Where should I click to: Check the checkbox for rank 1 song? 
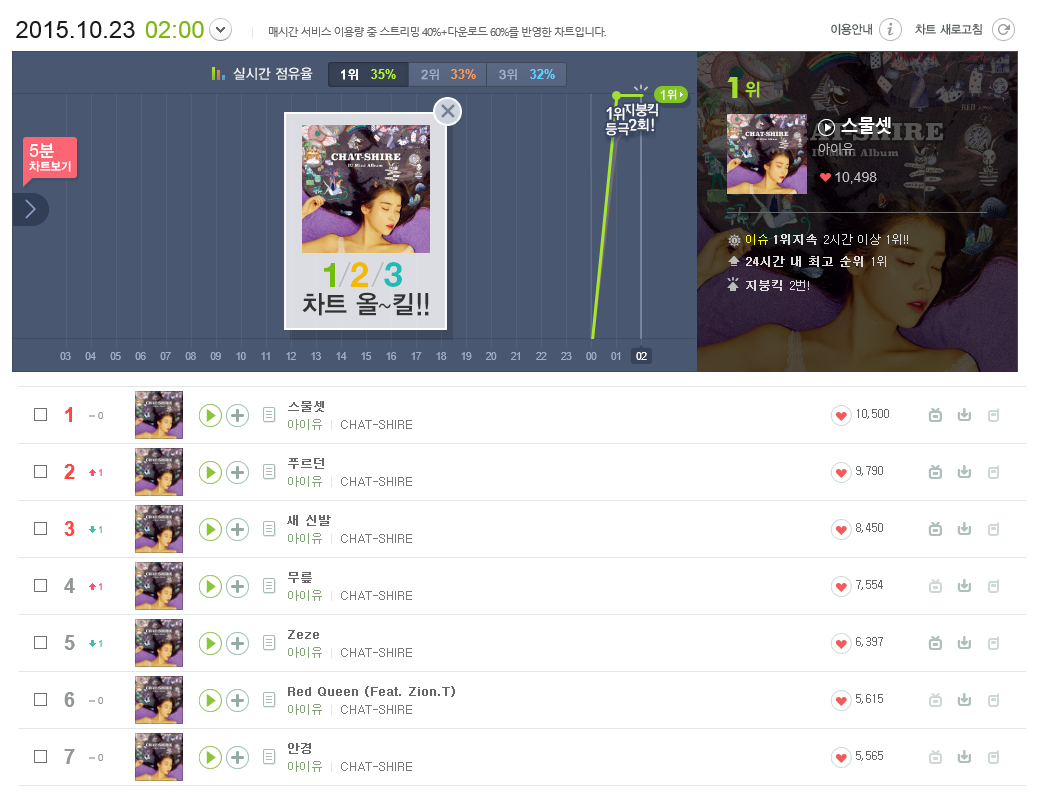(x=41, y=415)
